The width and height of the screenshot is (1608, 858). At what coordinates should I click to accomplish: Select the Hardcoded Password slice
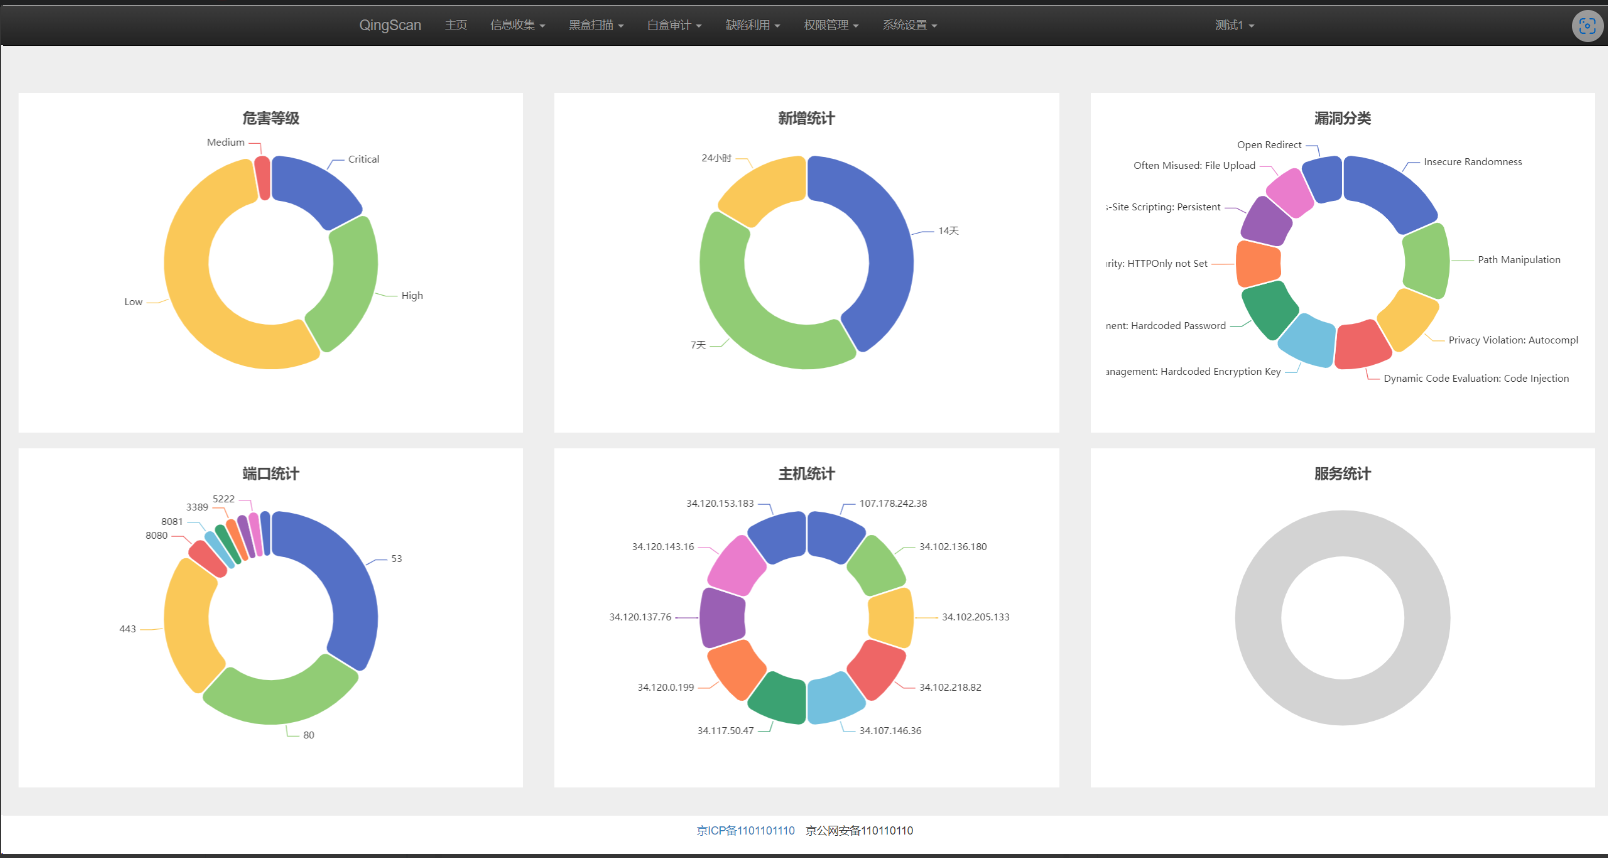(1269, 309)
